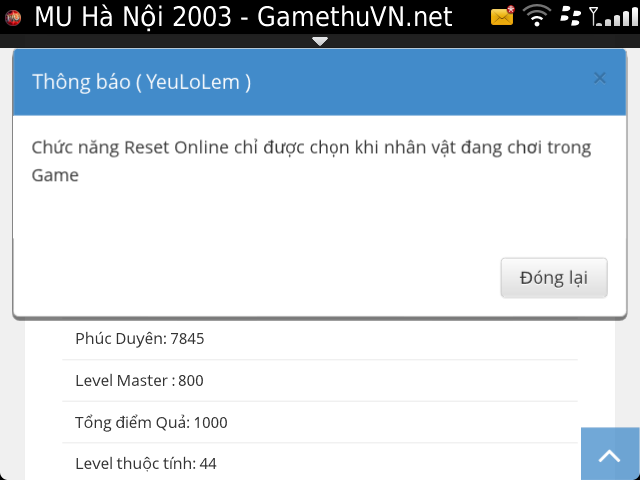Tap the BlackBerry logo status icon
Screen dimensions: 640x480
tap(571, 16)
